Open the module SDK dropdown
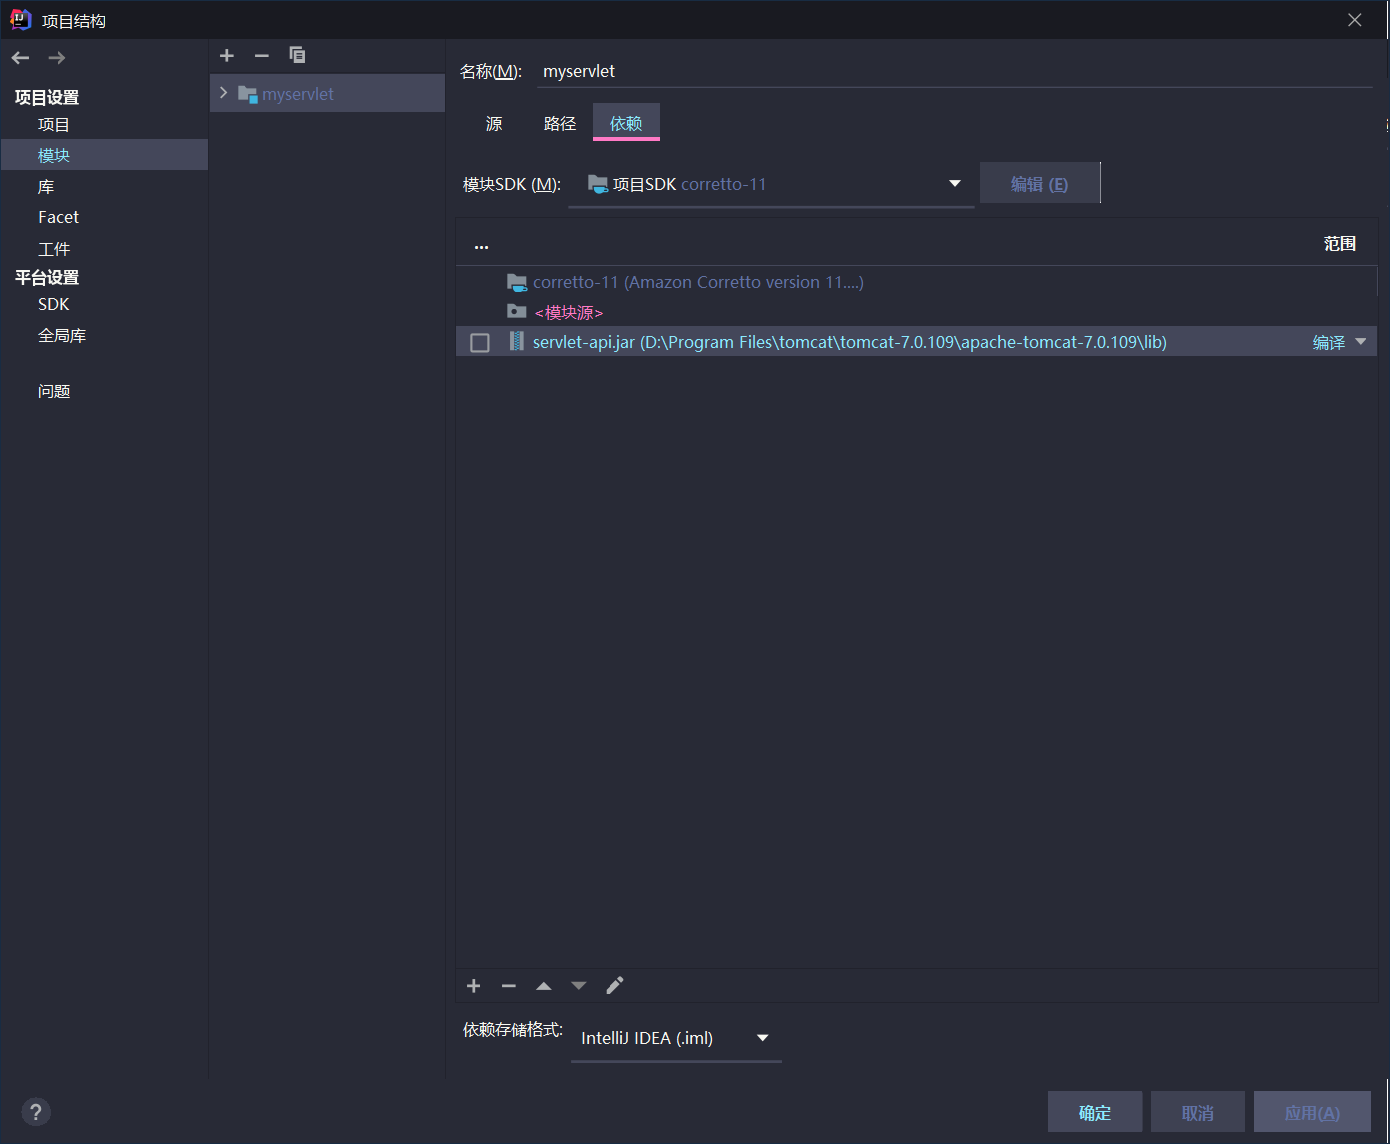 tap(771, 184)
